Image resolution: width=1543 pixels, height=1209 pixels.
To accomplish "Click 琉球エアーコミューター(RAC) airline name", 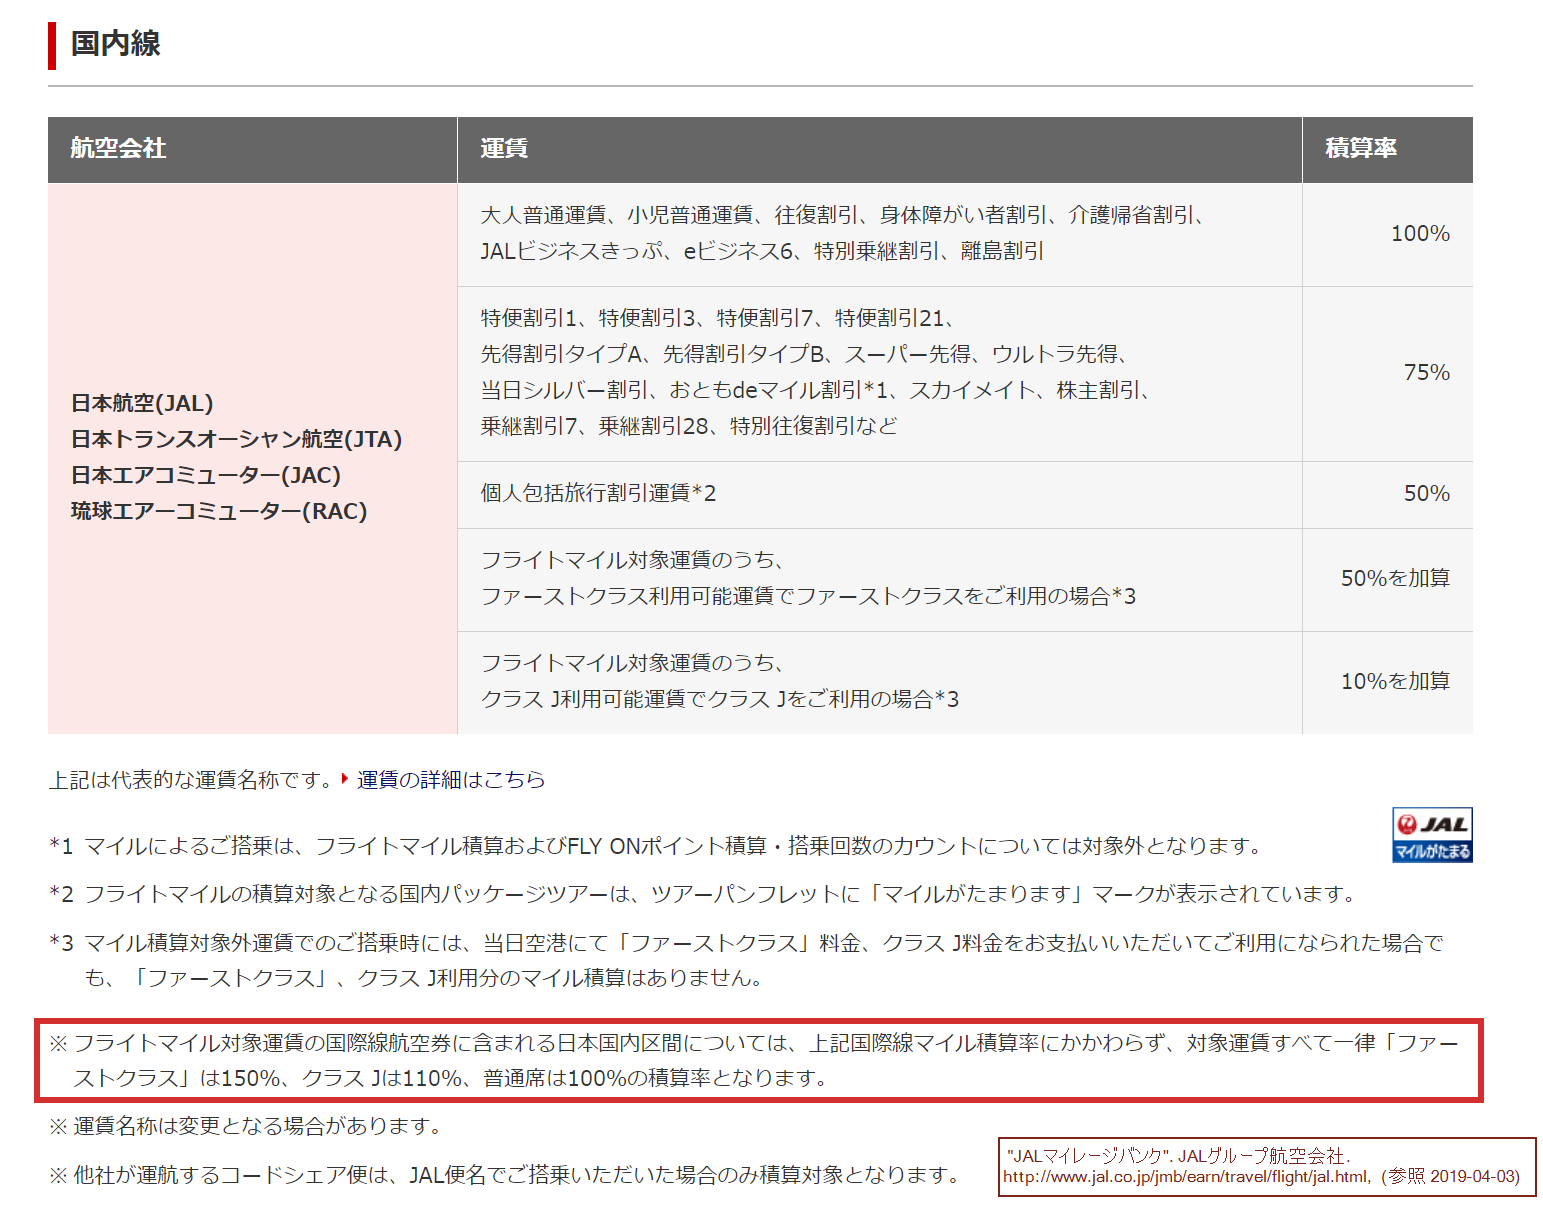I will (219, 511).
